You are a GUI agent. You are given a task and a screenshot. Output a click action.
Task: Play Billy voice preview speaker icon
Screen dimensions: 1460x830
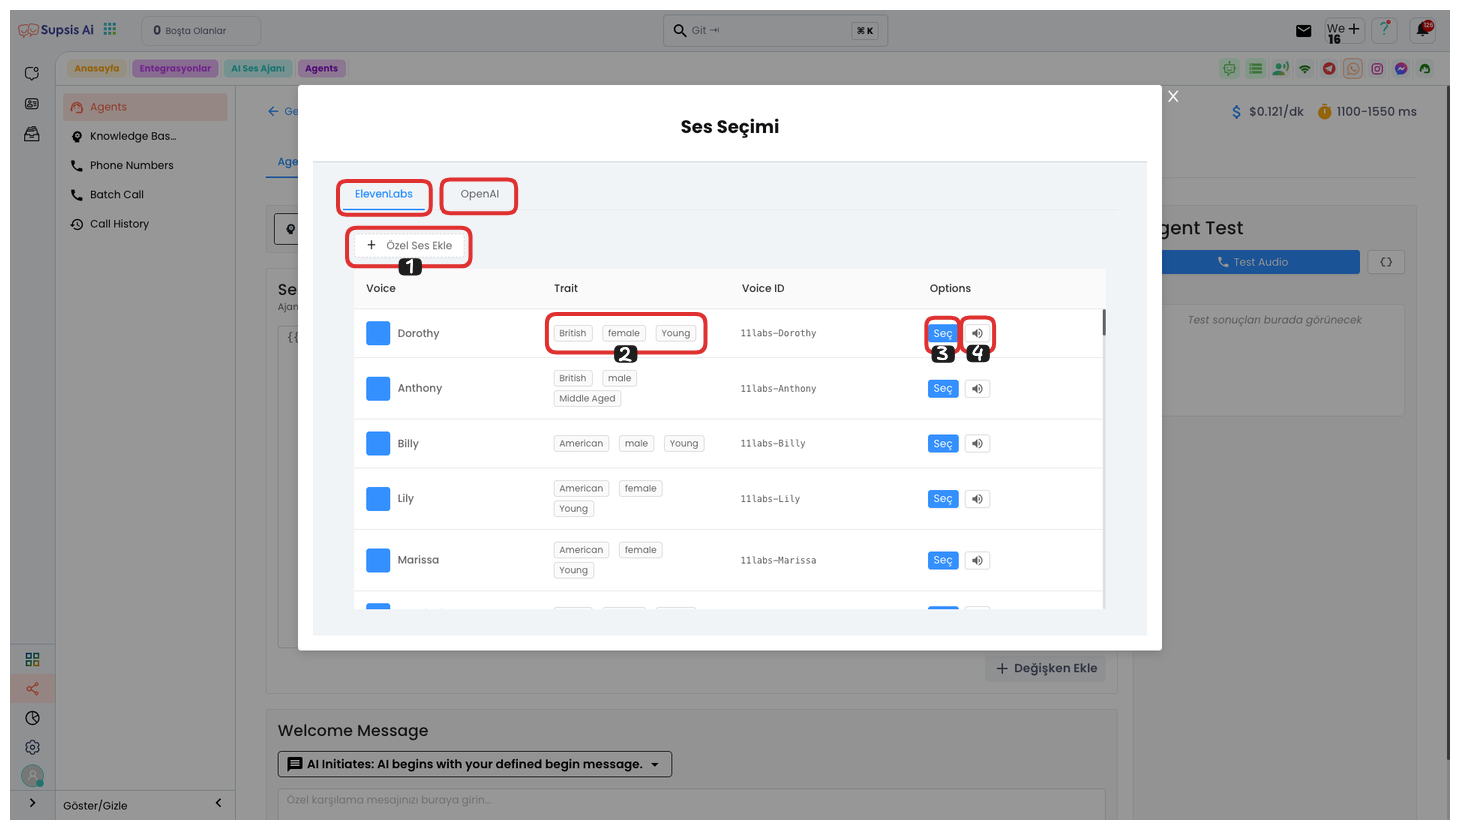[x=977, y=443]
